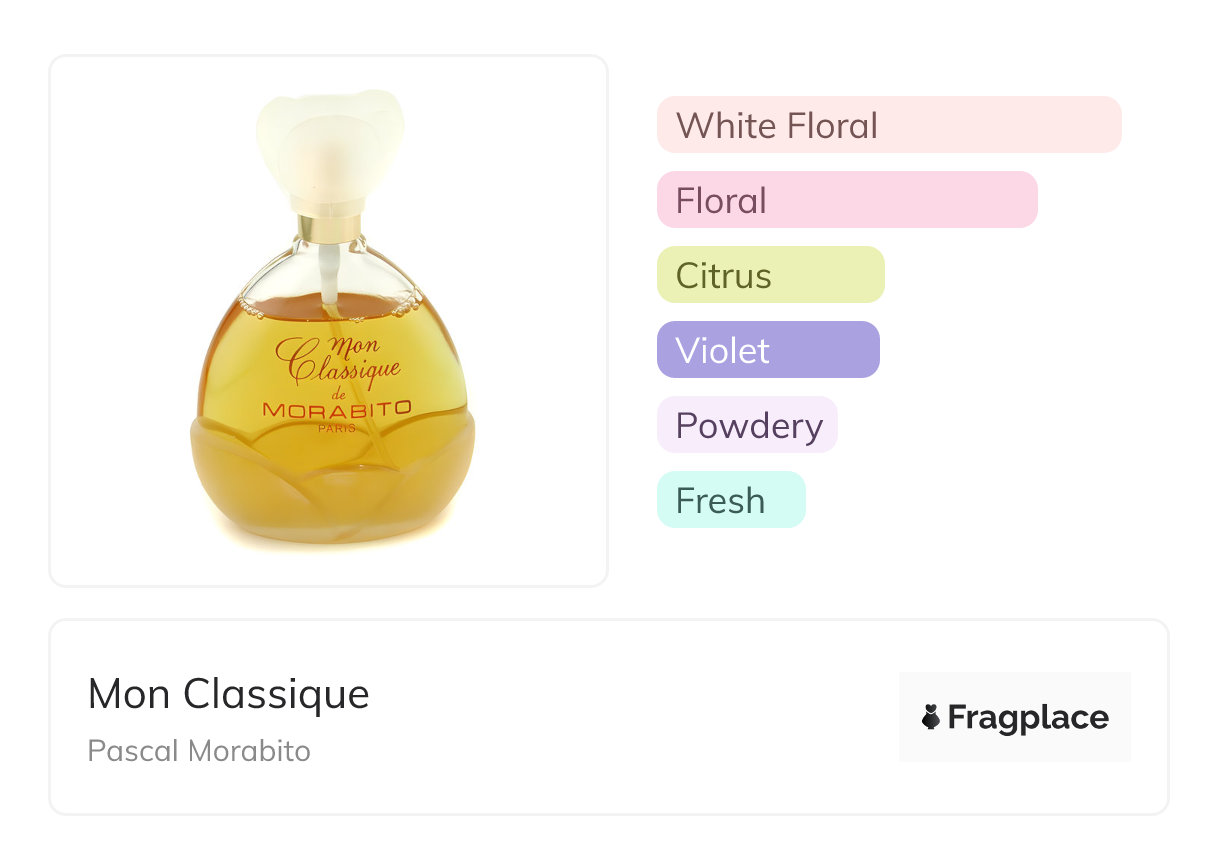Click the MORABITO lettering on the bottle
Viewport: 1218px width, 864px height.
click(x=336, y=409)
